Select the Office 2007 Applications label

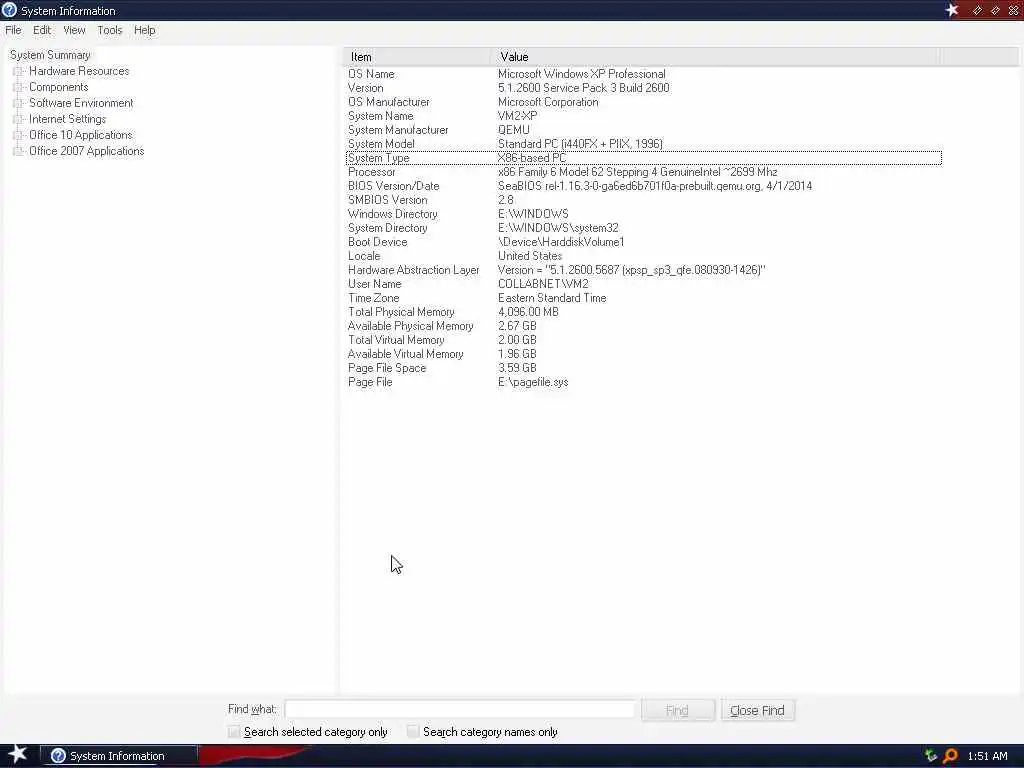86,151
